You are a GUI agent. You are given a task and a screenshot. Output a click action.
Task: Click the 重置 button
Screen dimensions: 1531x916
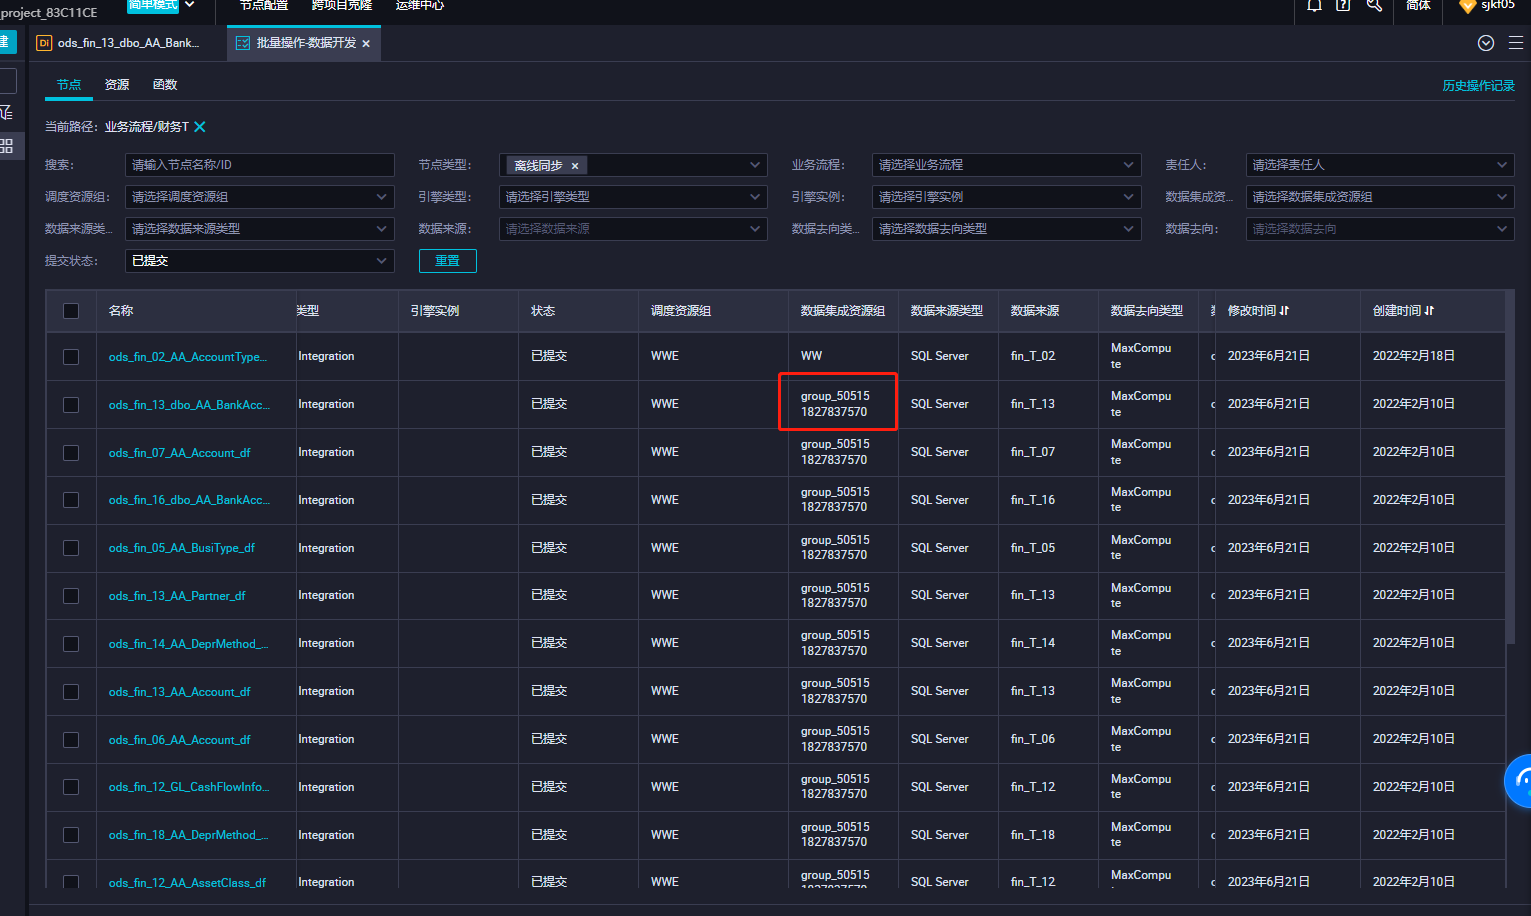447,261
